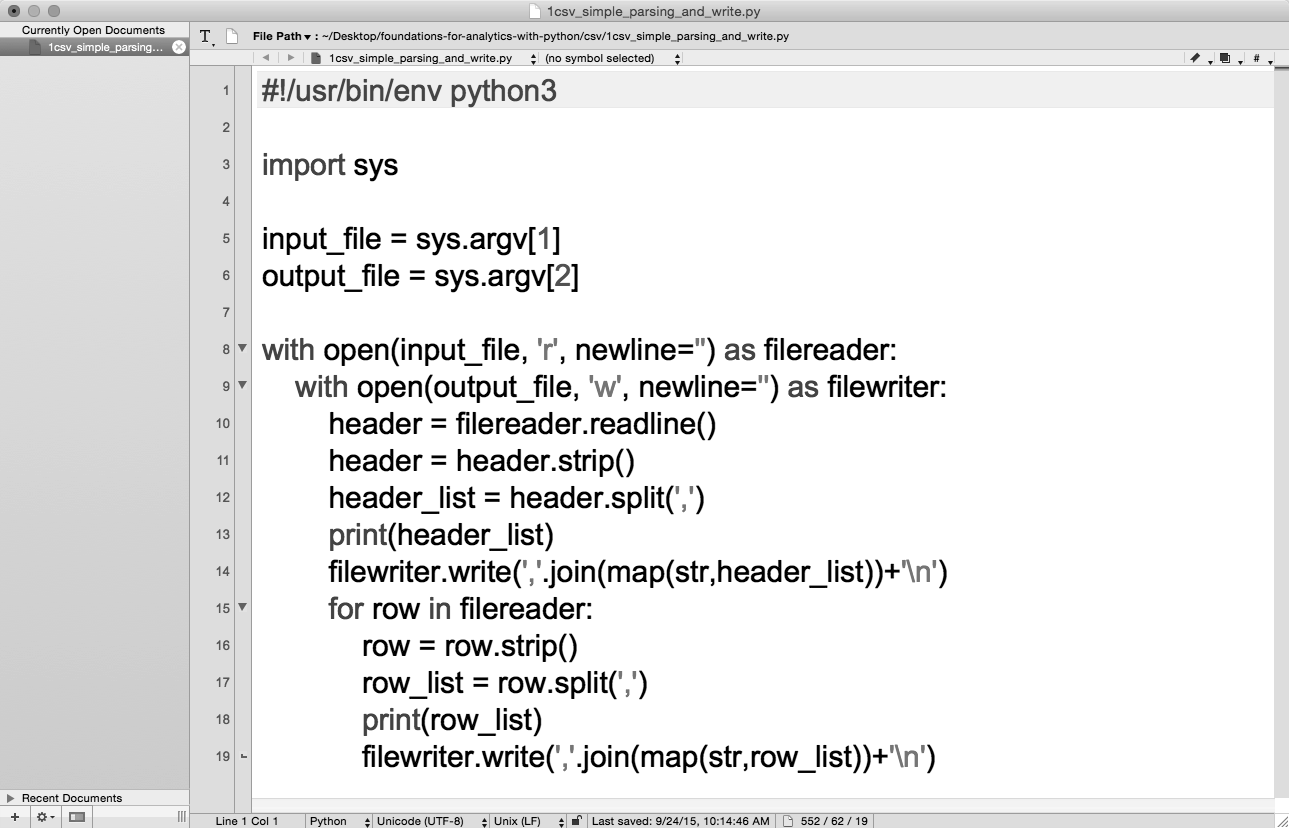Open the '(no symbol selected)' function popup
The image size is (1289, 828).
click(612, 59)
